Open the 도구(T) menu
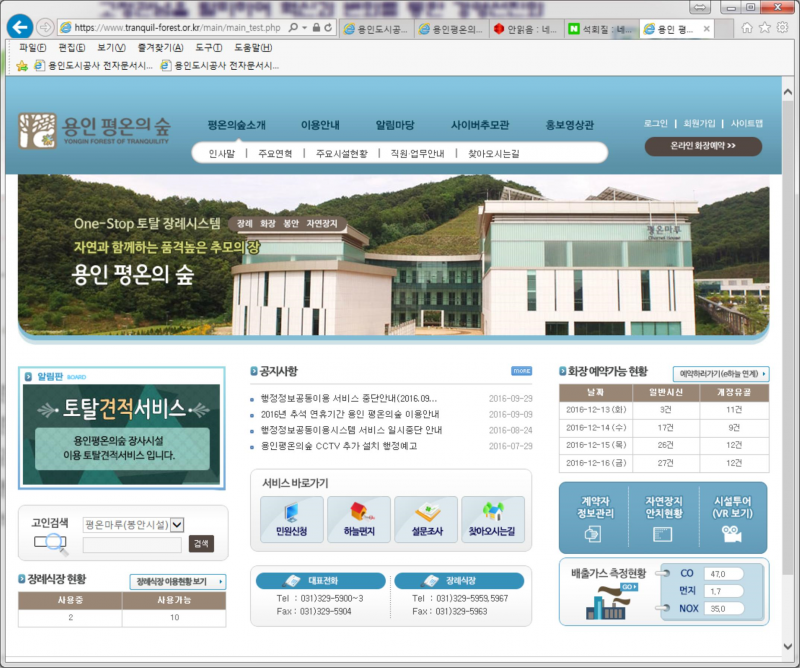Viewport: 800px width, 668px height. [209, 47]
